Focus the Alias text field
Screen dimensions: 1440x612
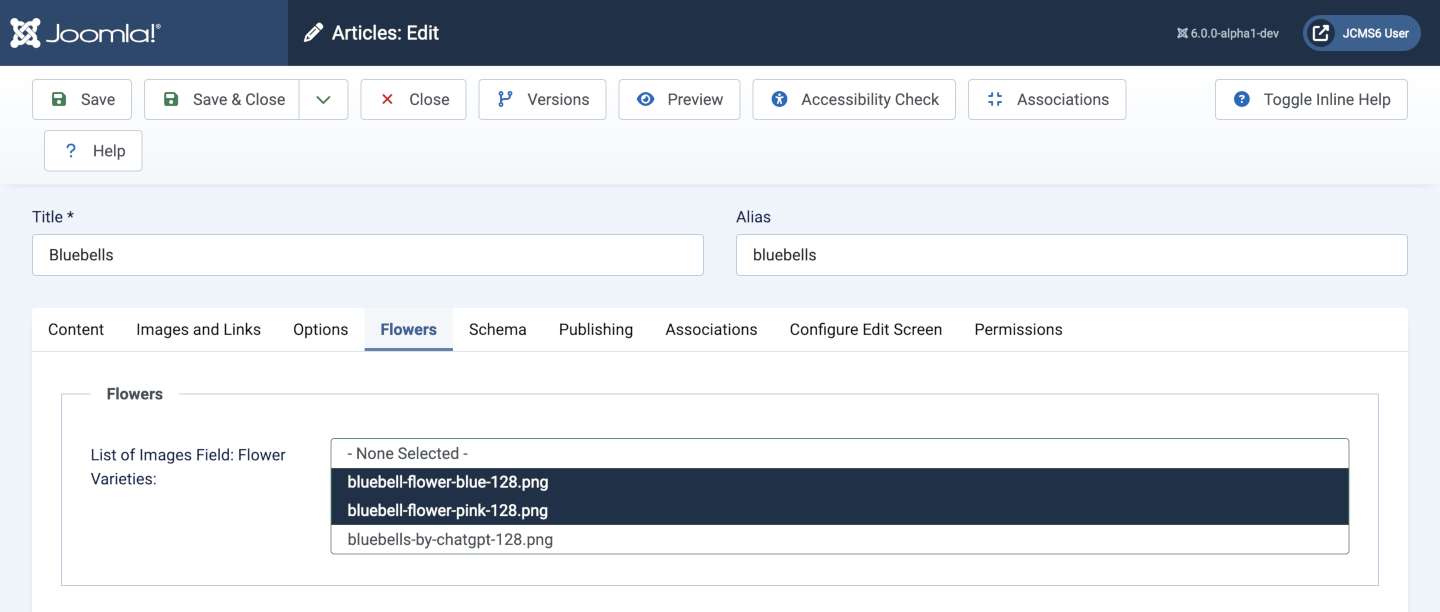pos(1071,255)
